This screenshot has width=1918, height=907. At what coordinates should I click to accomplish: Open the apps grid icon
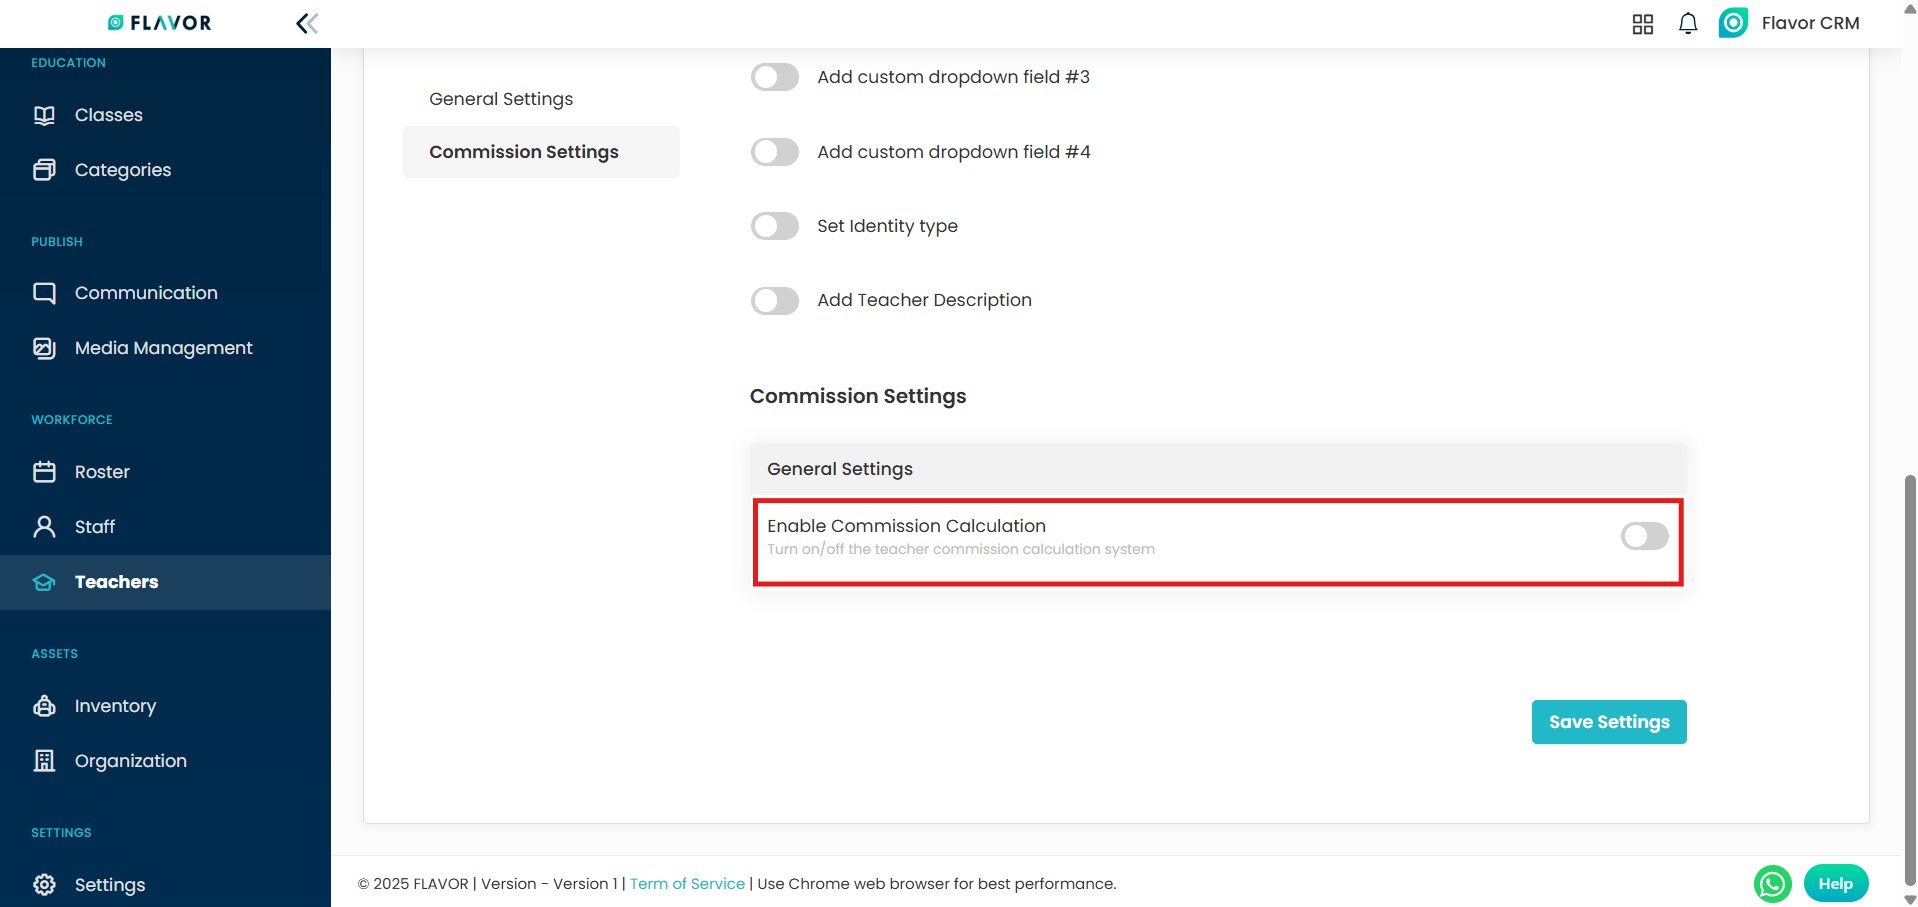point(1642,24)
